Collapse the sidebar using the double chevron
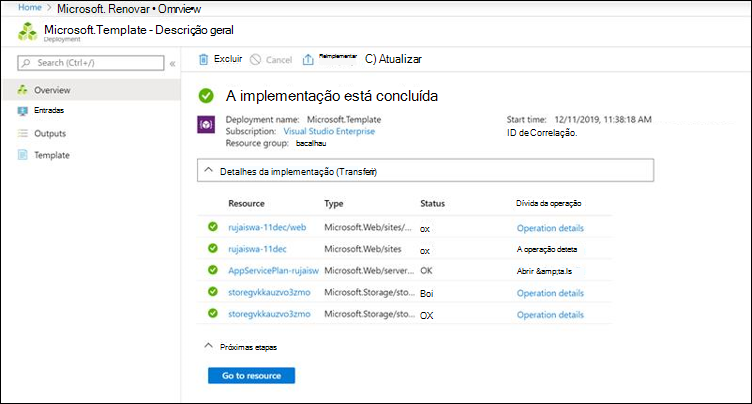752x404 pixels. [172, 63]
